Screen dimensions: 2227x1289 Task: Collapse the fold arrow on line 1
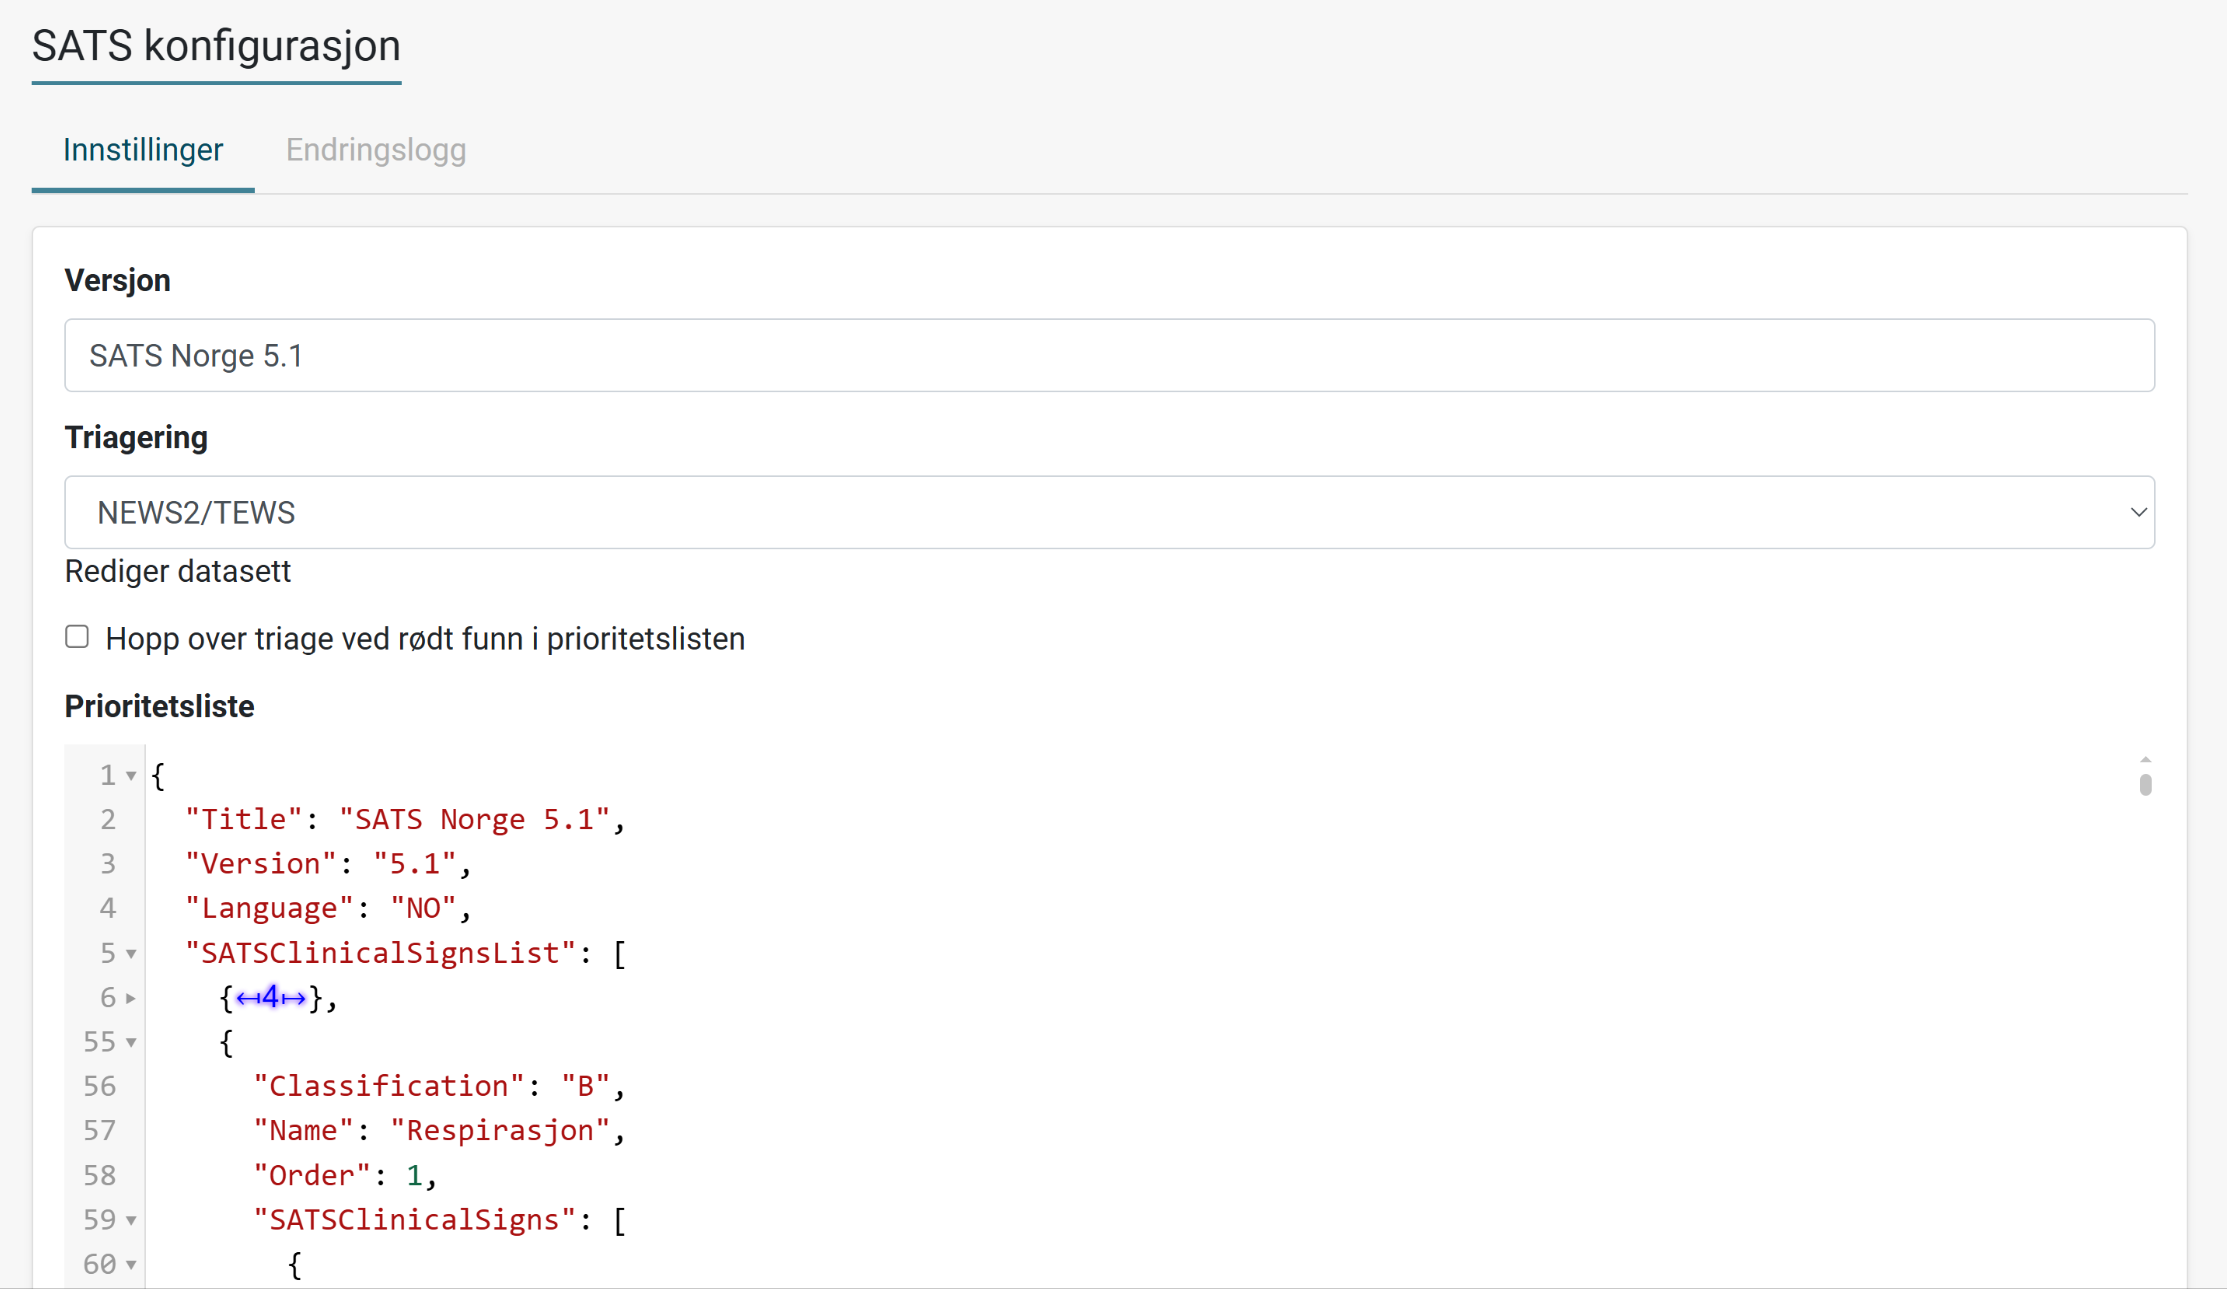pos(131,776)
